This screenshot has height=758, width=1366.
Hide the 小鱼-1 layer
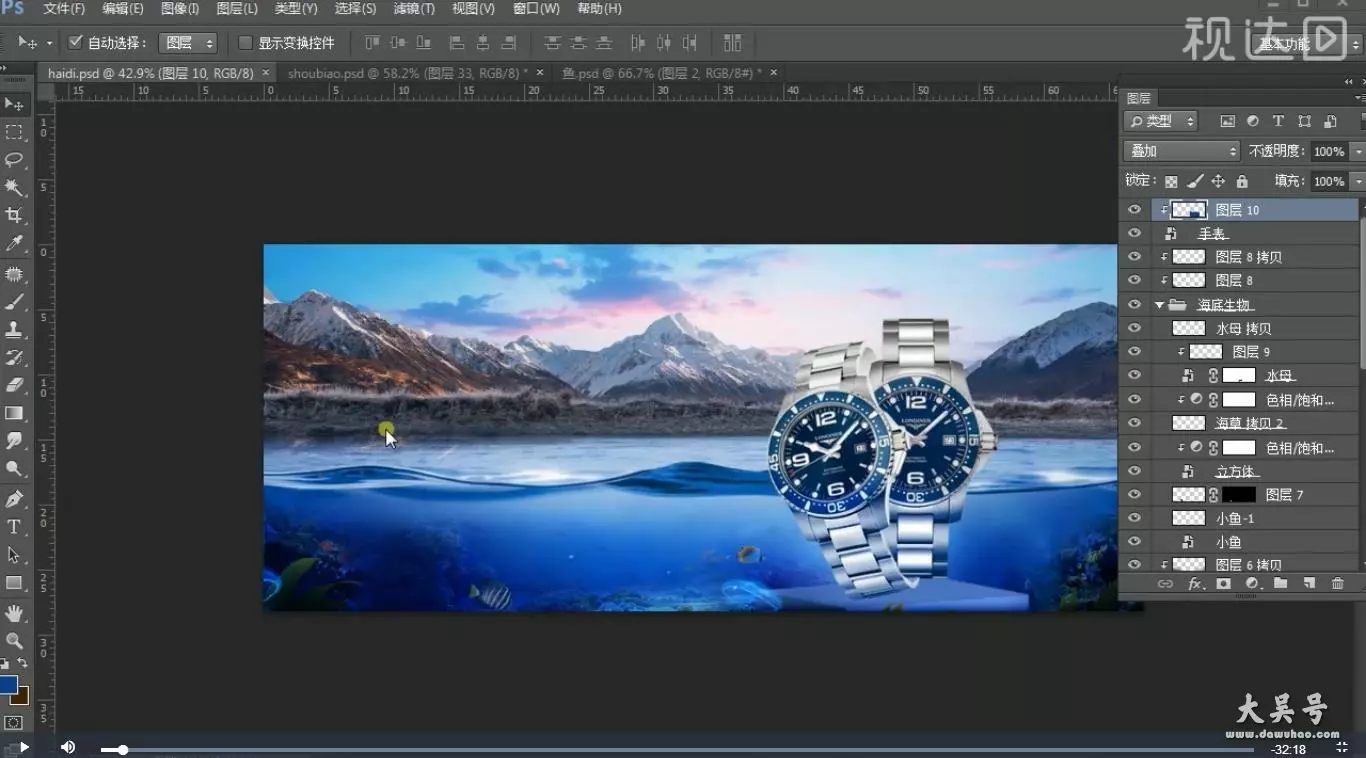1134,518
